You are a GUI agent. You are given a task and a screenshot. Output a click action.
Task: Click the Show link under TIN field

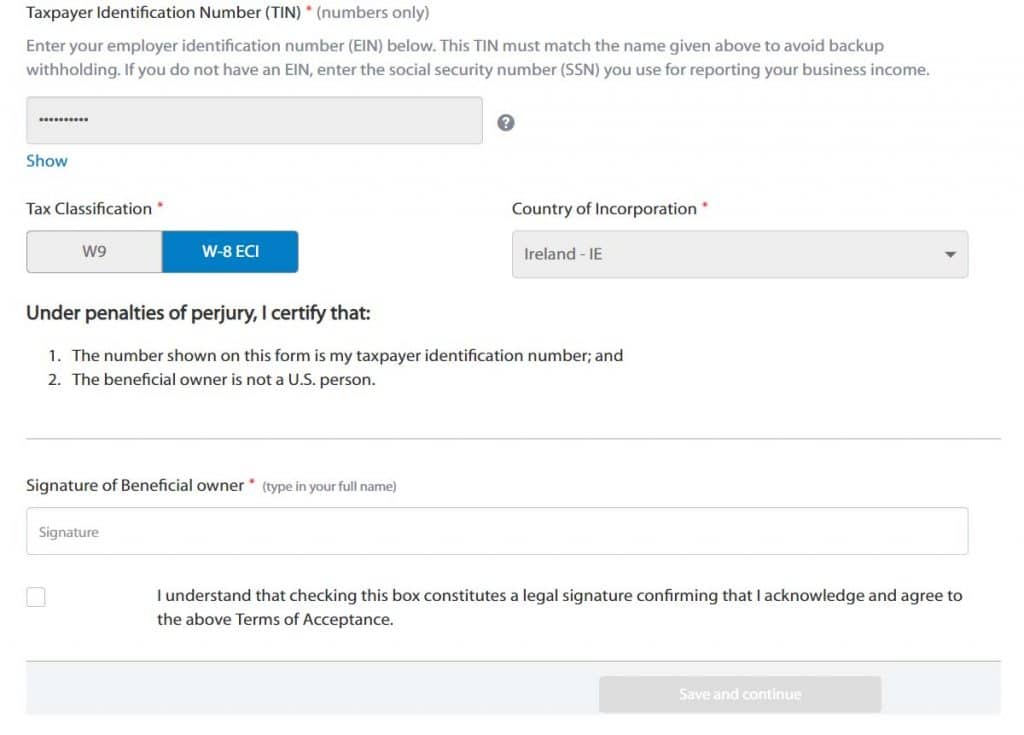[46, 161]
